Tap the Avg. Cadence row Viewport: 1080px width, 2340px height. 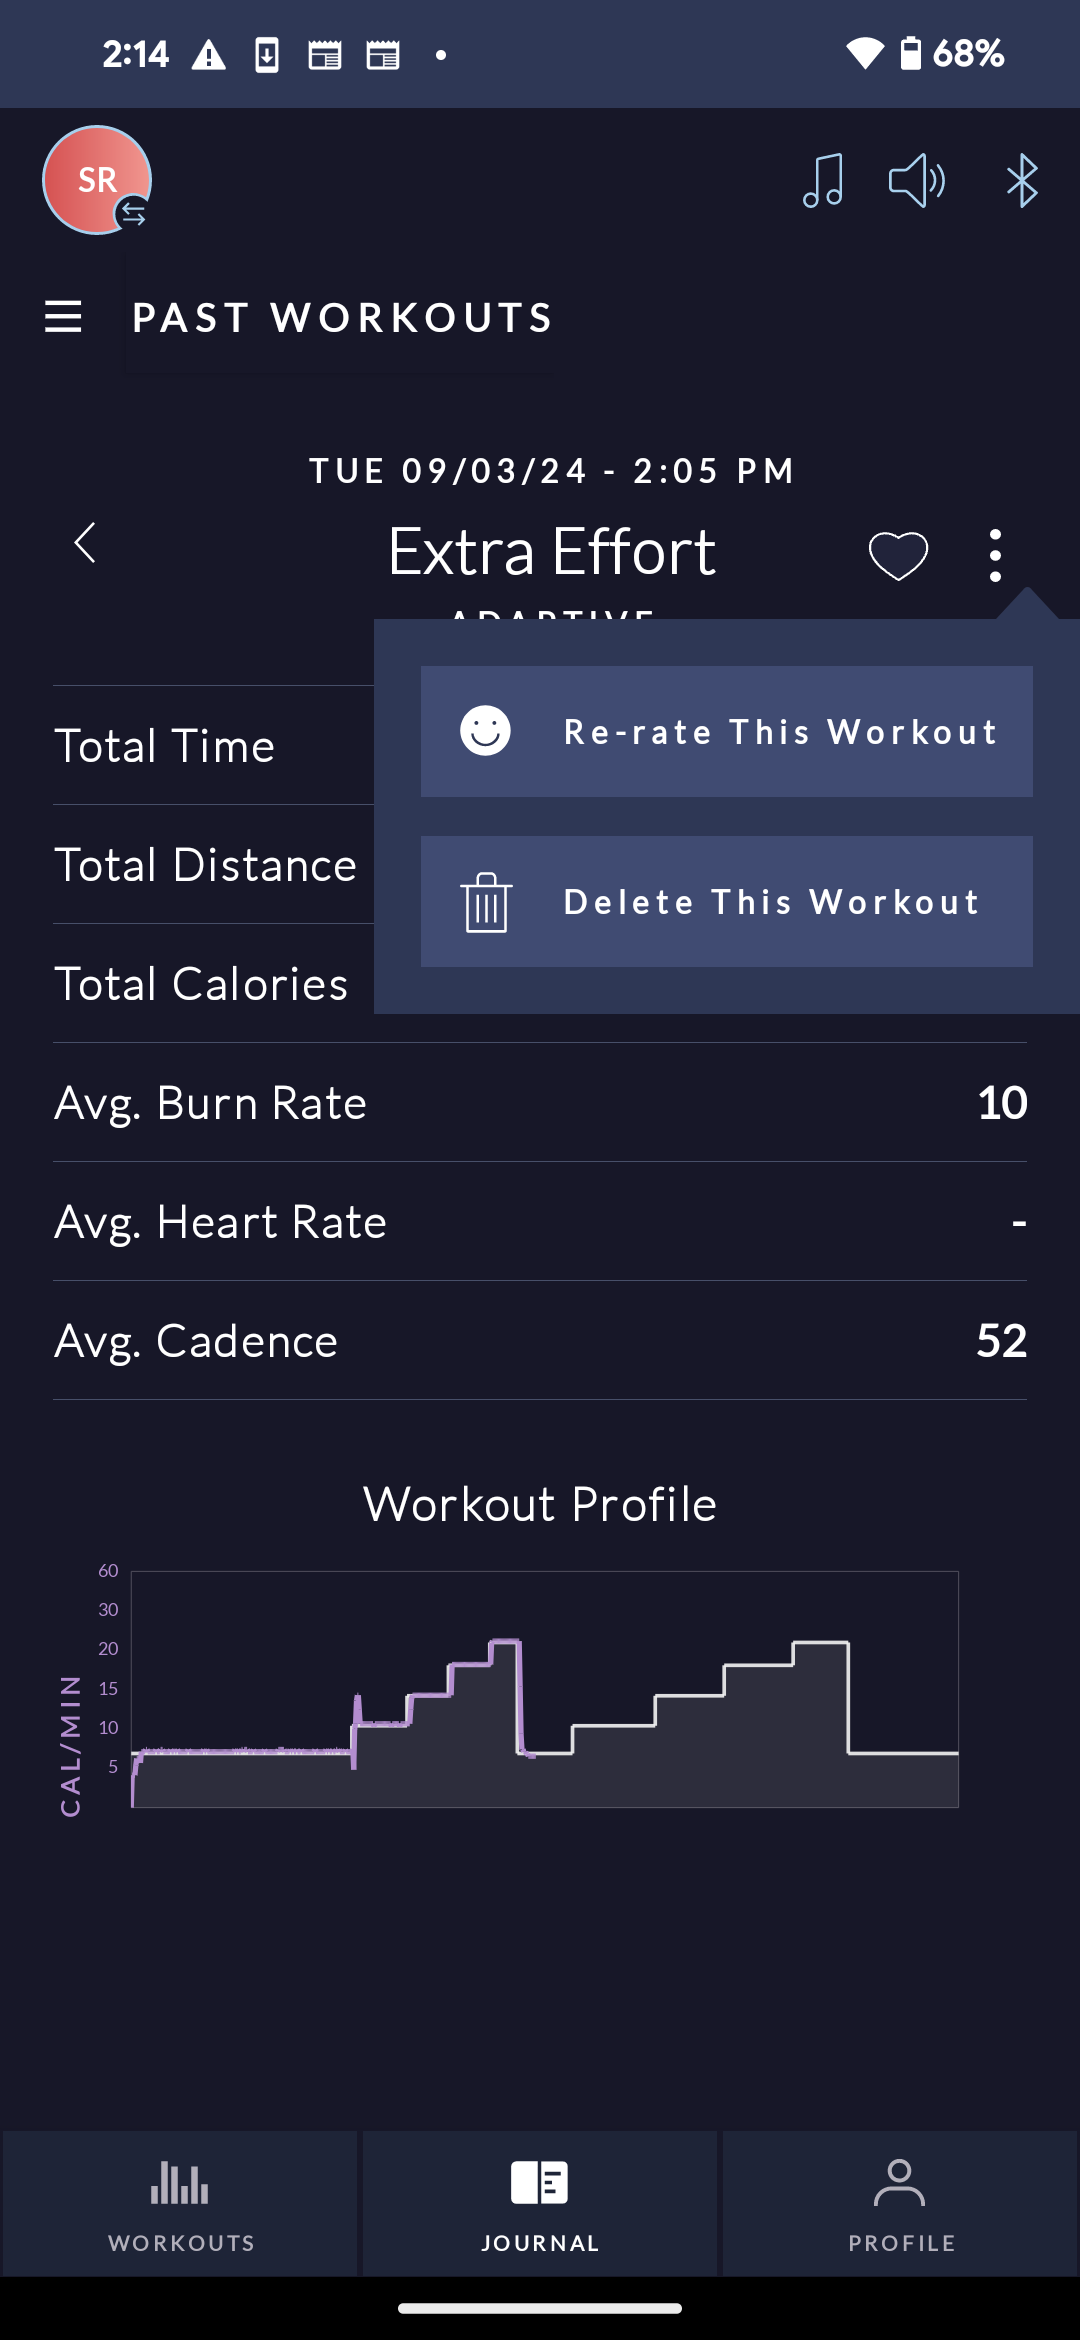[x=540, y=1340]
